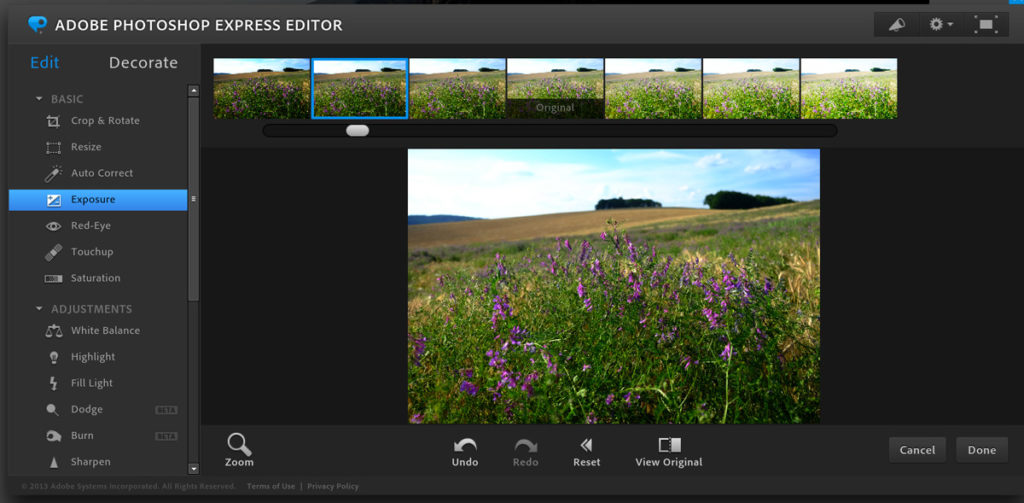Choose the Resize tool icon
This screenshot has height=503, width=1024.
[53, 147]
